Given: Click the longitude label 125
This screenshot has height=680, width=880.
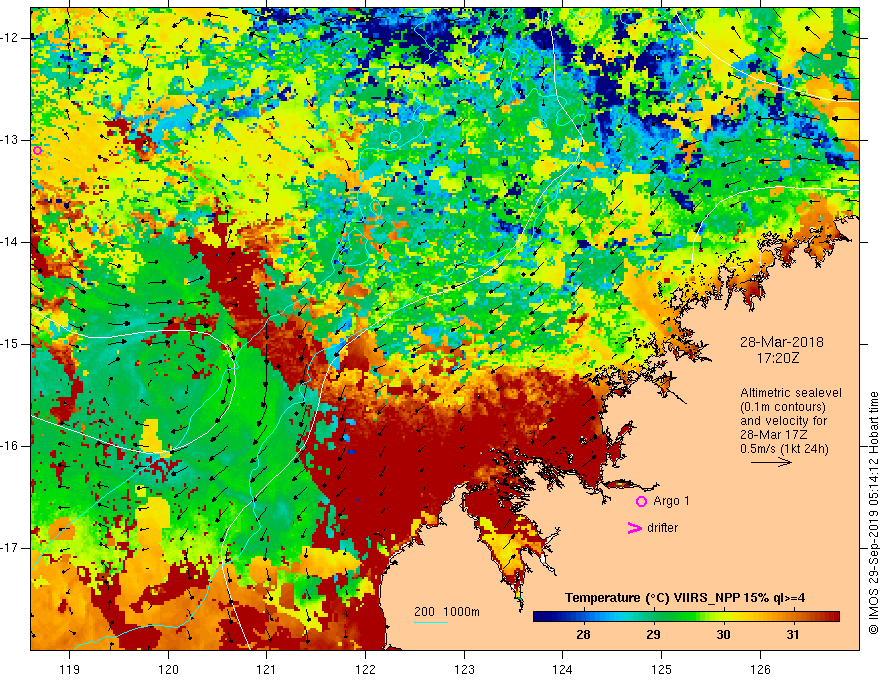Looking at the screenshot, I should (x=661, y=669).
